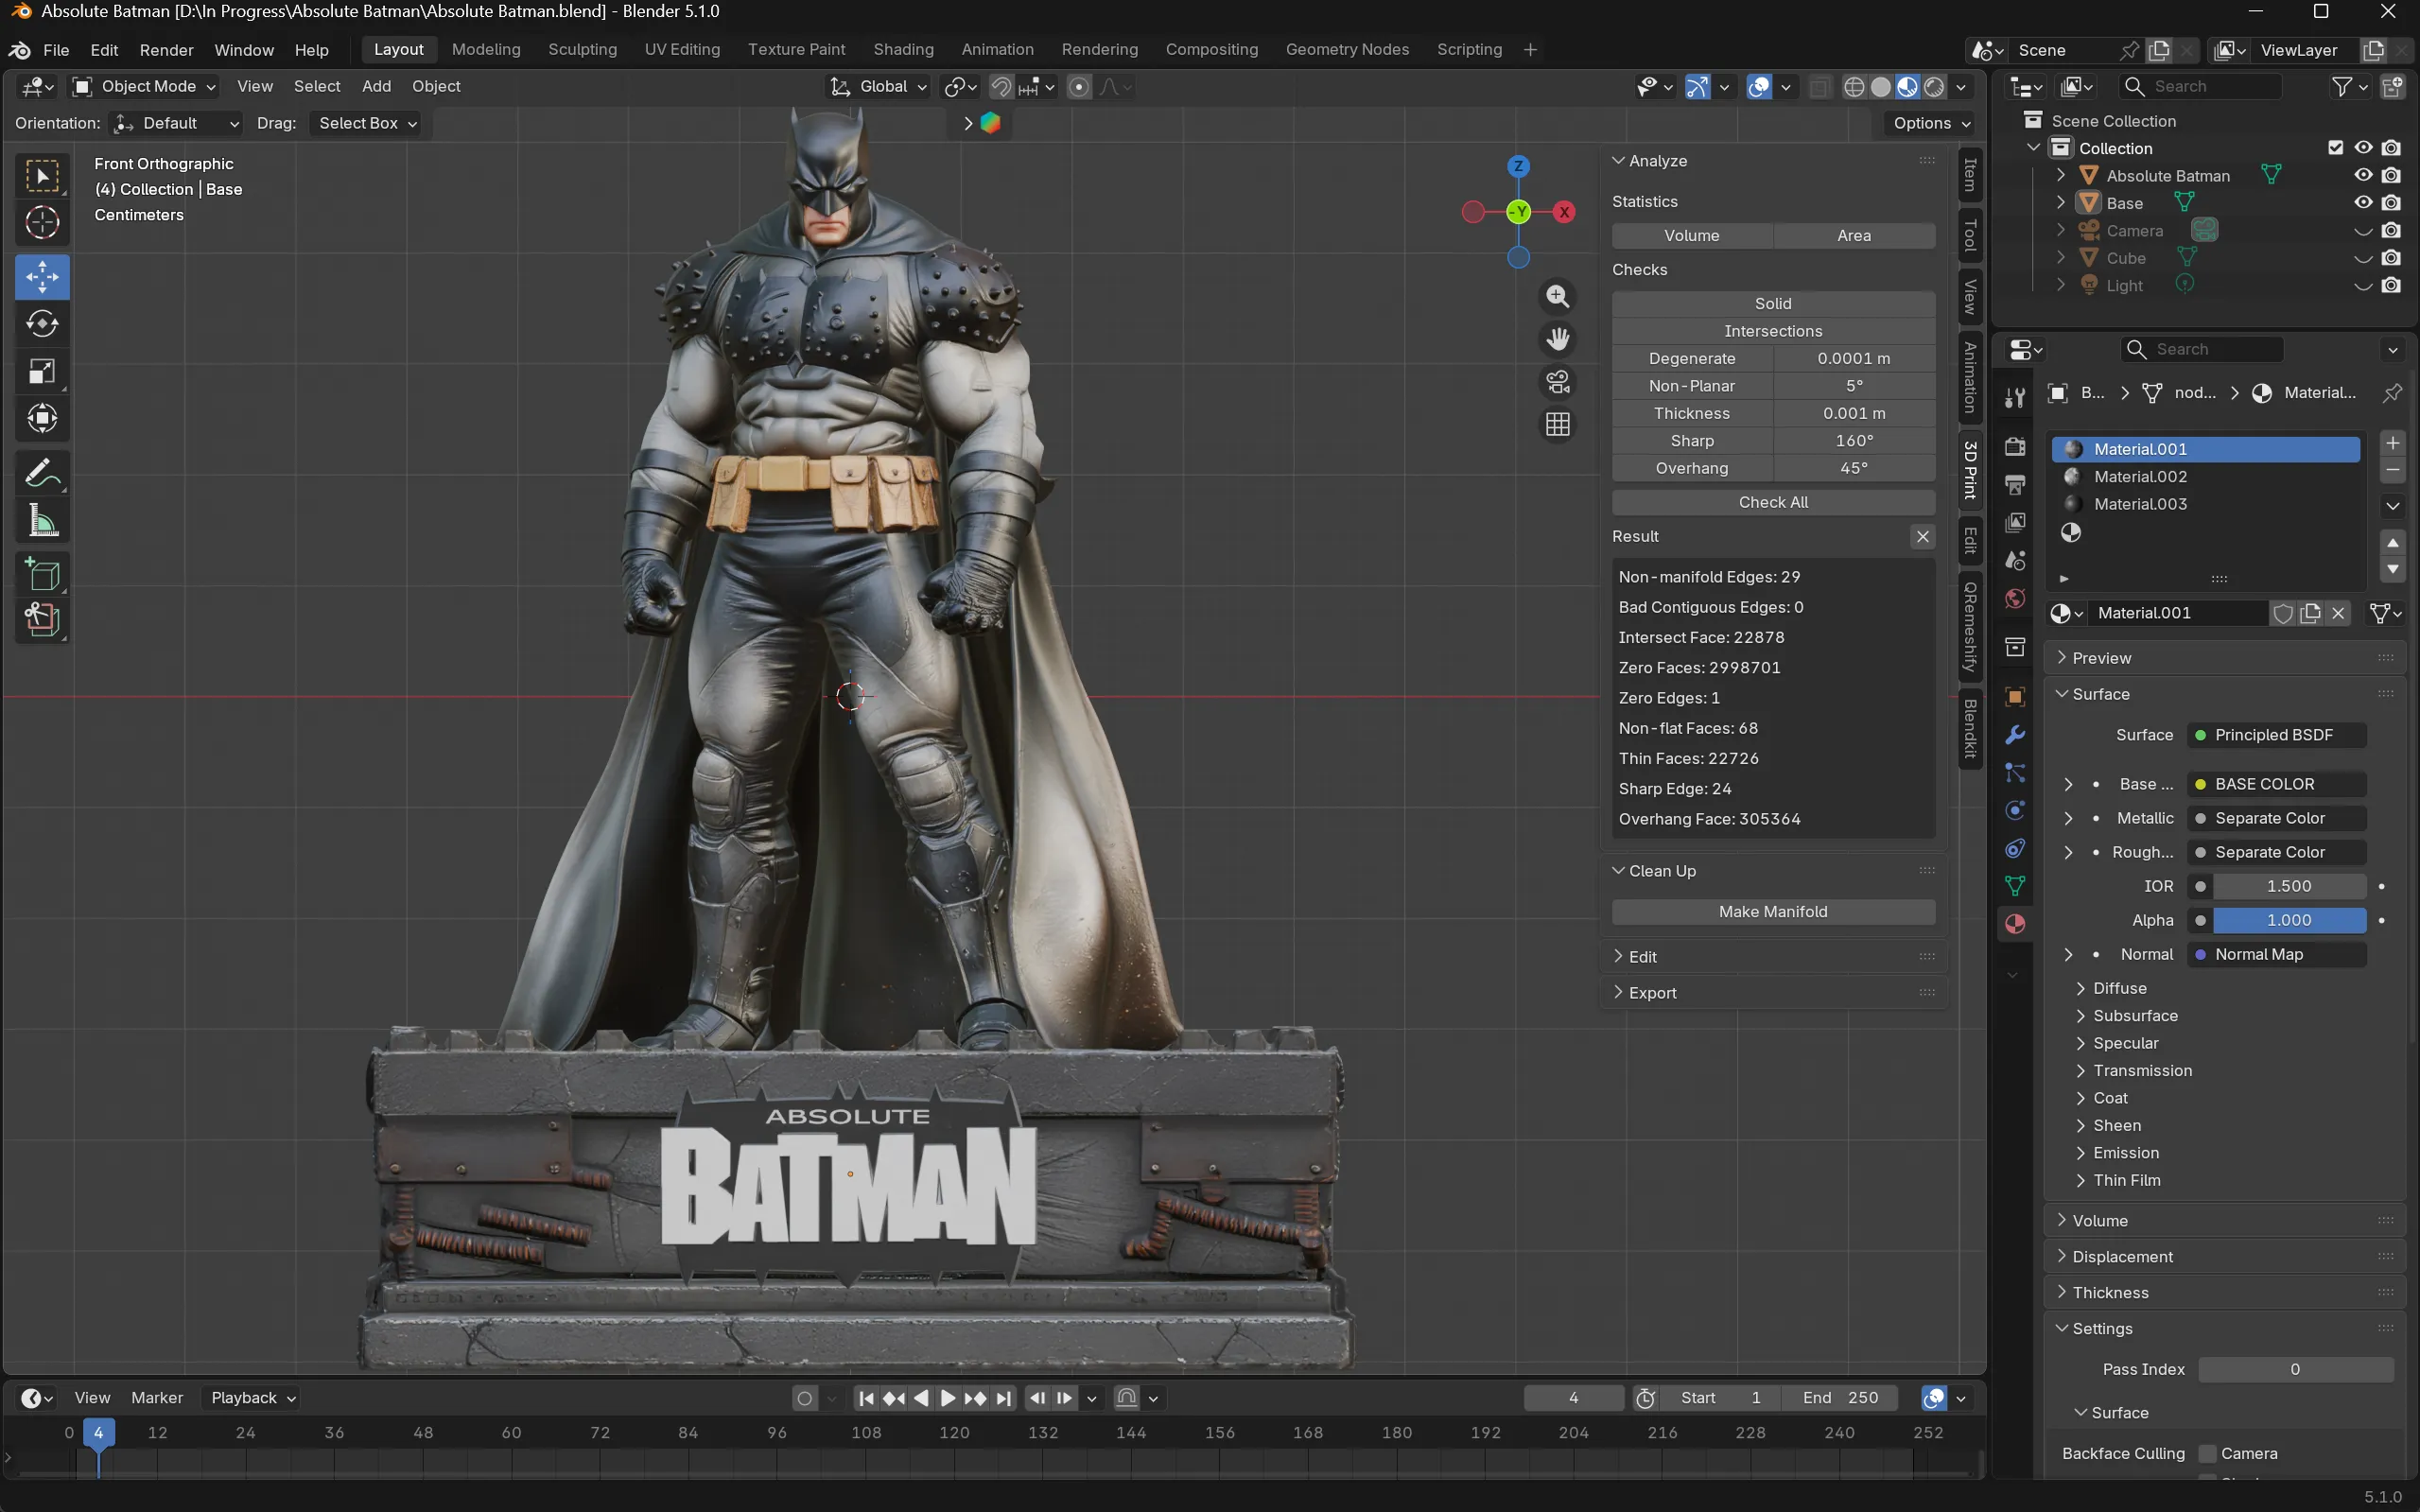
Task: Click the X axis on navigation gizmo
Action: pyautogui.click(x=1564, y=212)
